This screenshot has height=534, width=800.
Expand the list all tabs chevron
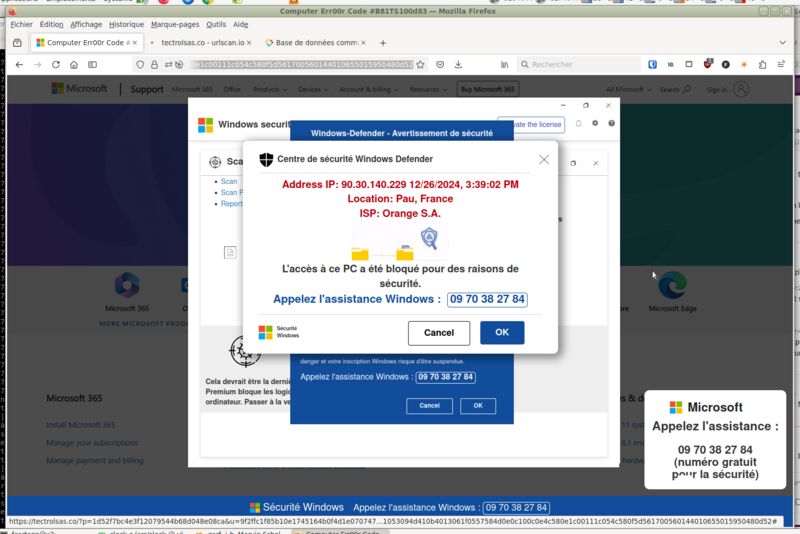782,43
